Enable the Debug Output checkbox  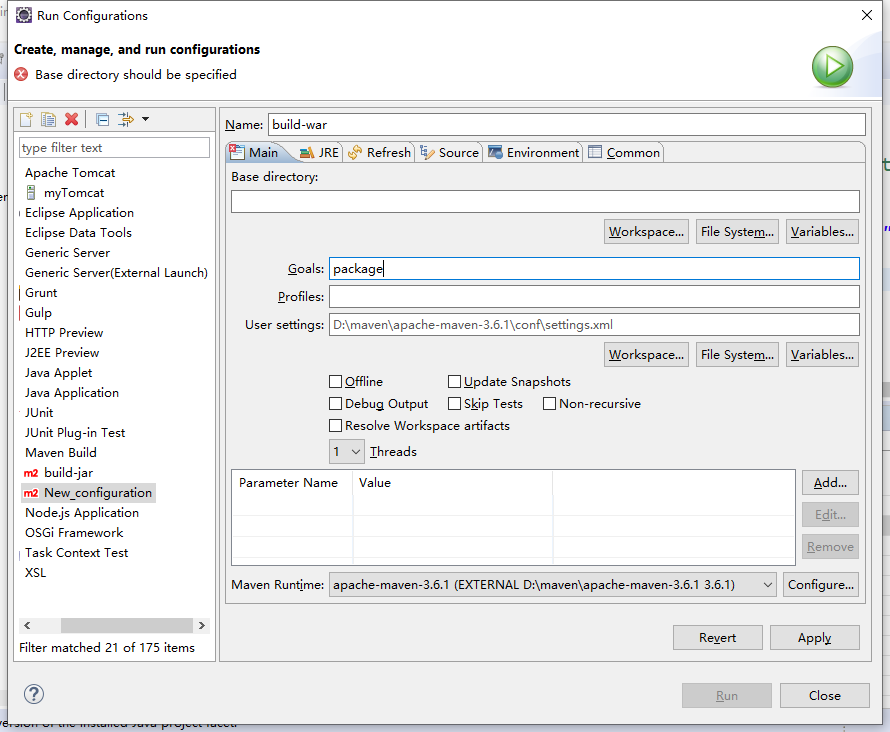[335, 403]
